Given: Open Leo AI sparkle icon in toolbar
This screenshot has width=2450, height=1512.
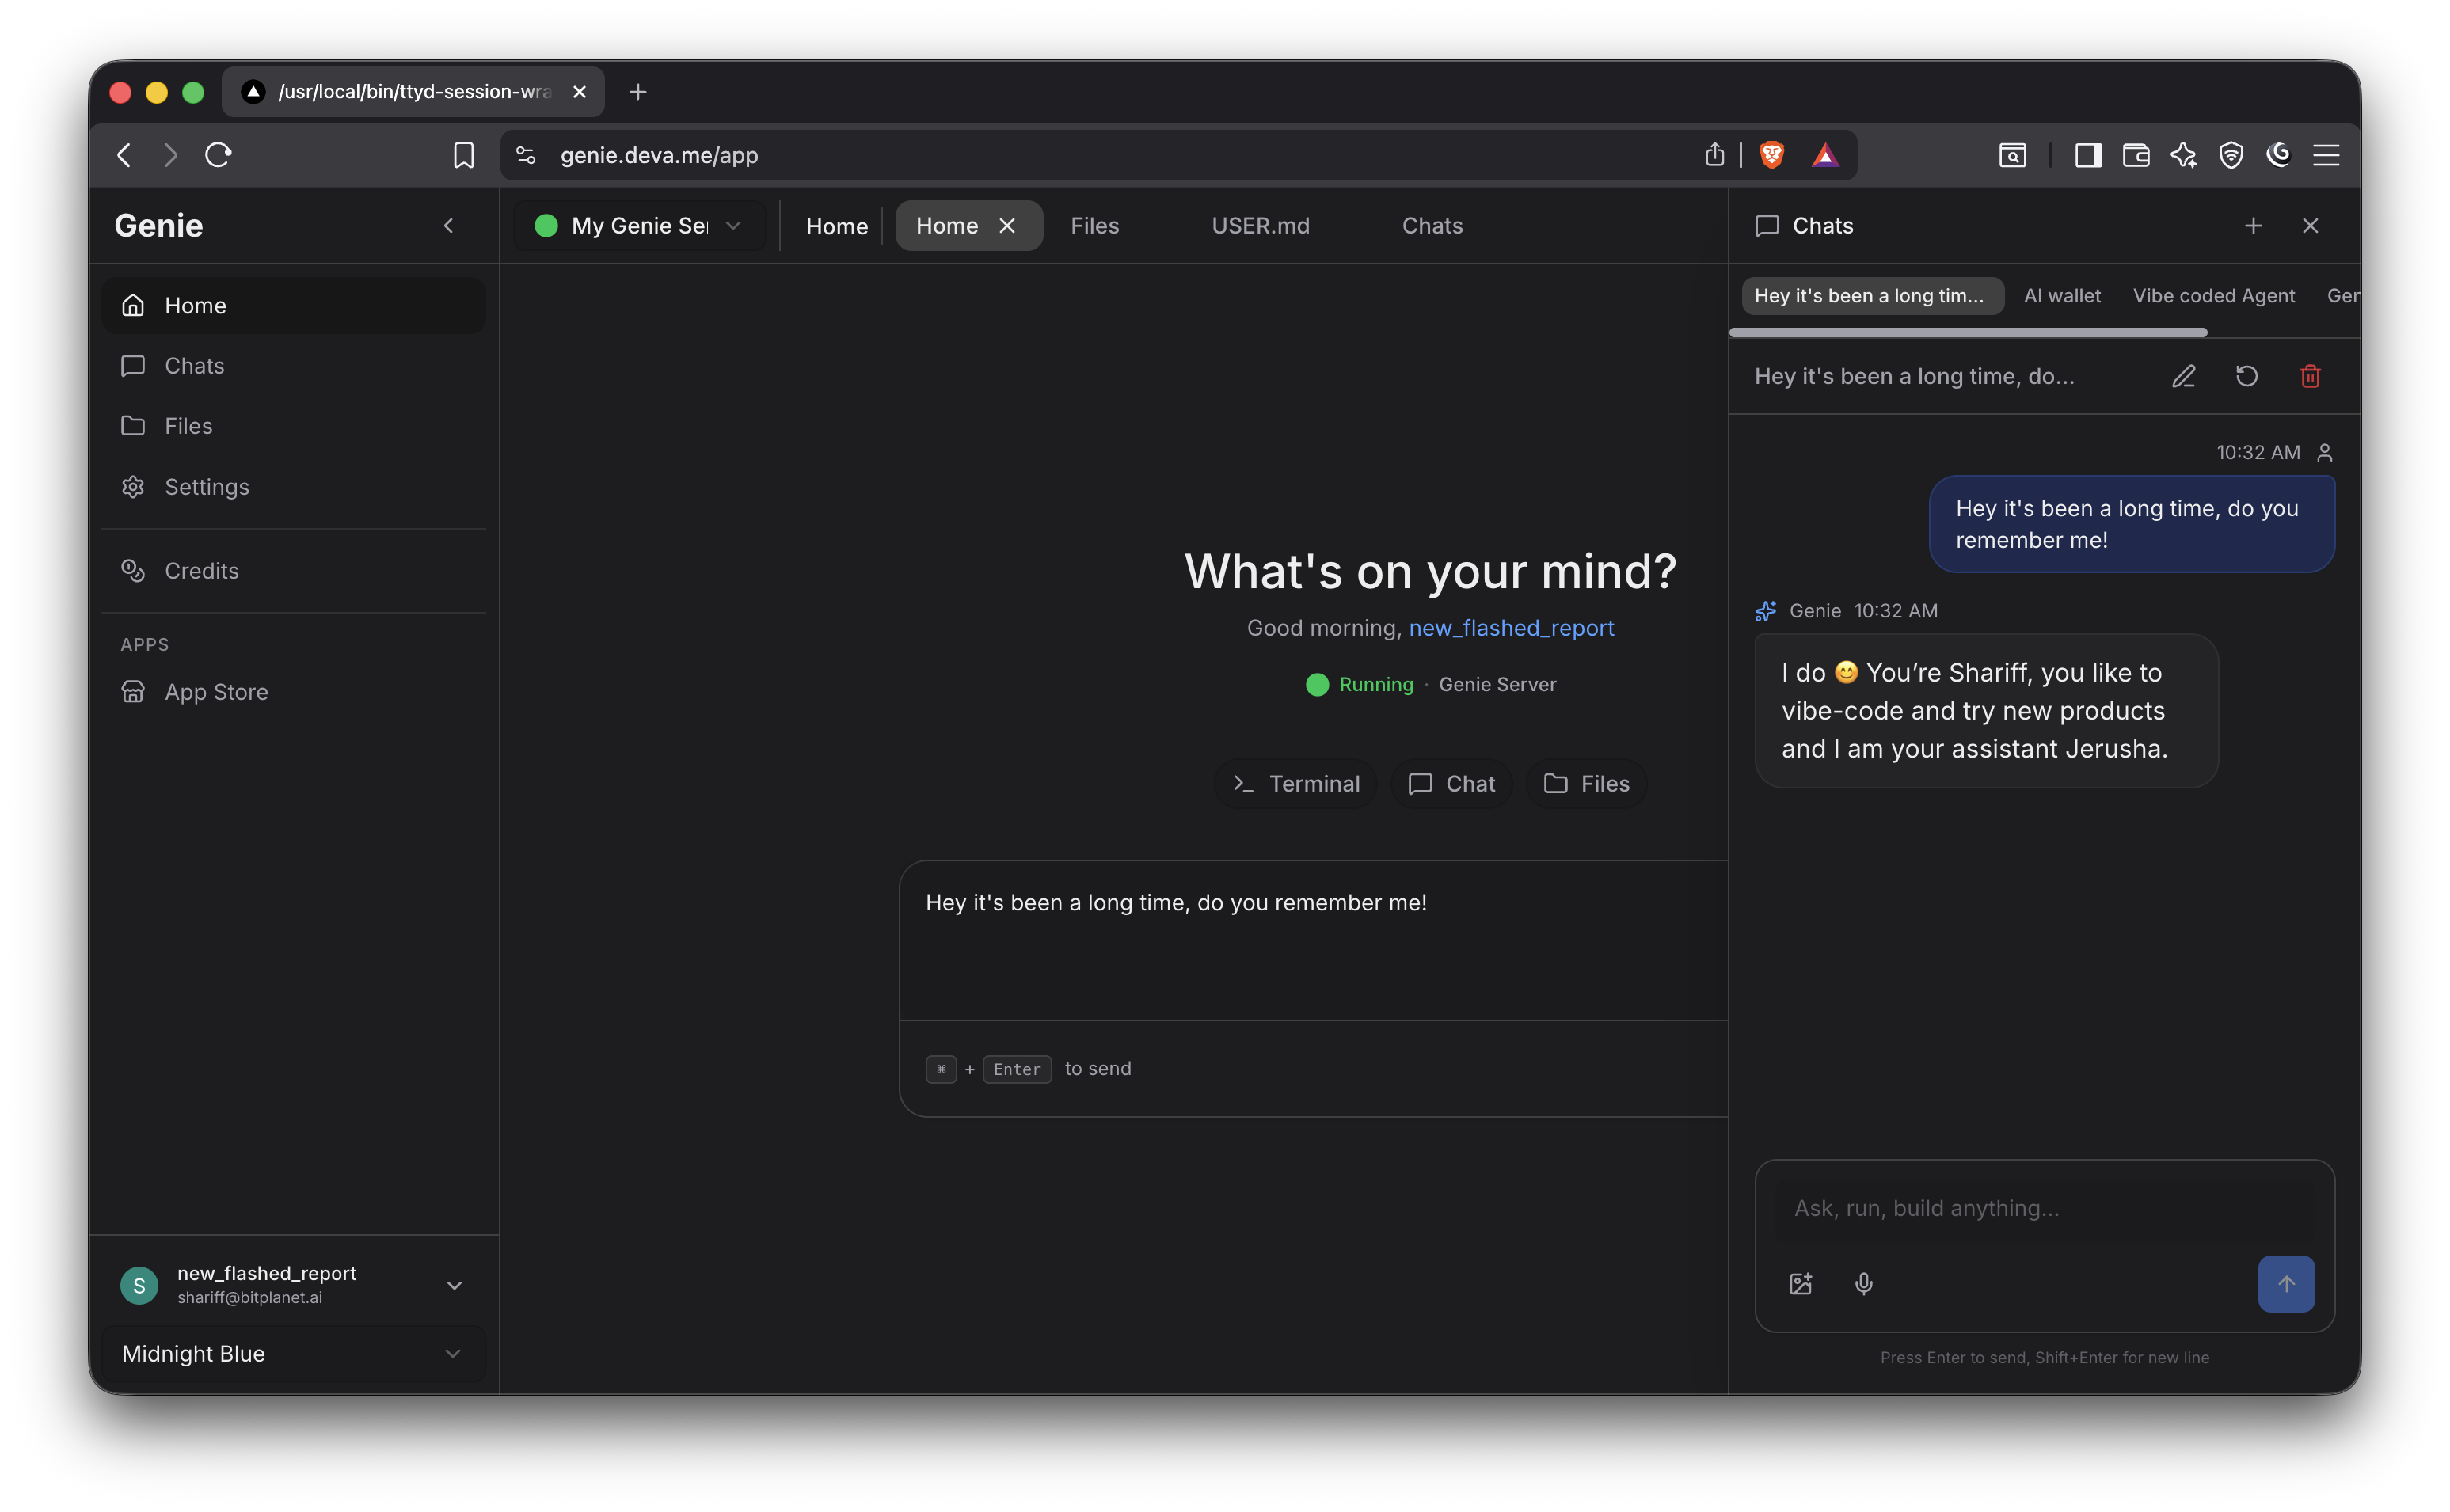Looking at the screenshot, I should [2184, 155].
